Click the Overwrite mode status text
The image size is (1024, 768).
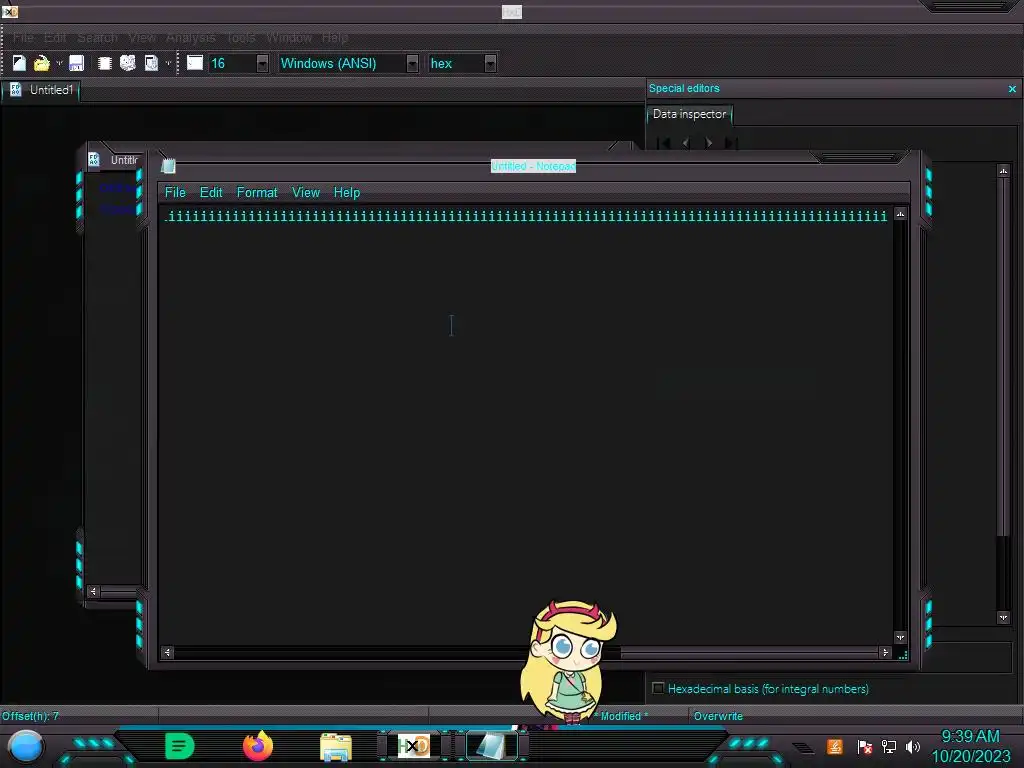[x=718, y=716]
